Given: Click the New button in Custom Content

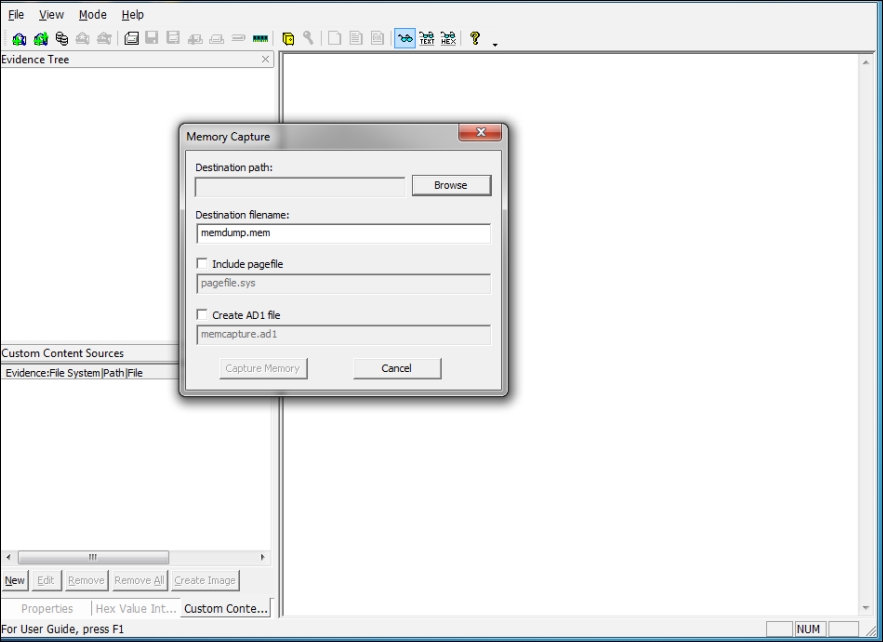Looking at the screenshot, I should pos(15,580).
